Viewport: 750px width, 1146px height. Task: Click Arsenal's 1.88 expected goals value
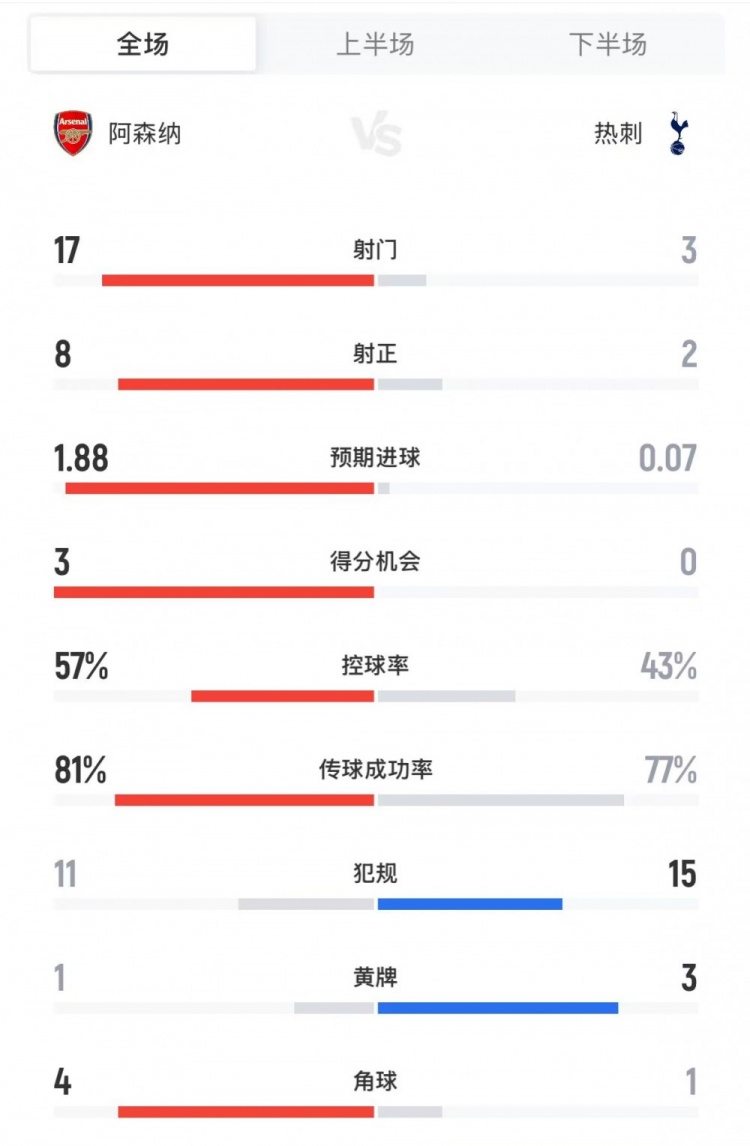point(81,458)
